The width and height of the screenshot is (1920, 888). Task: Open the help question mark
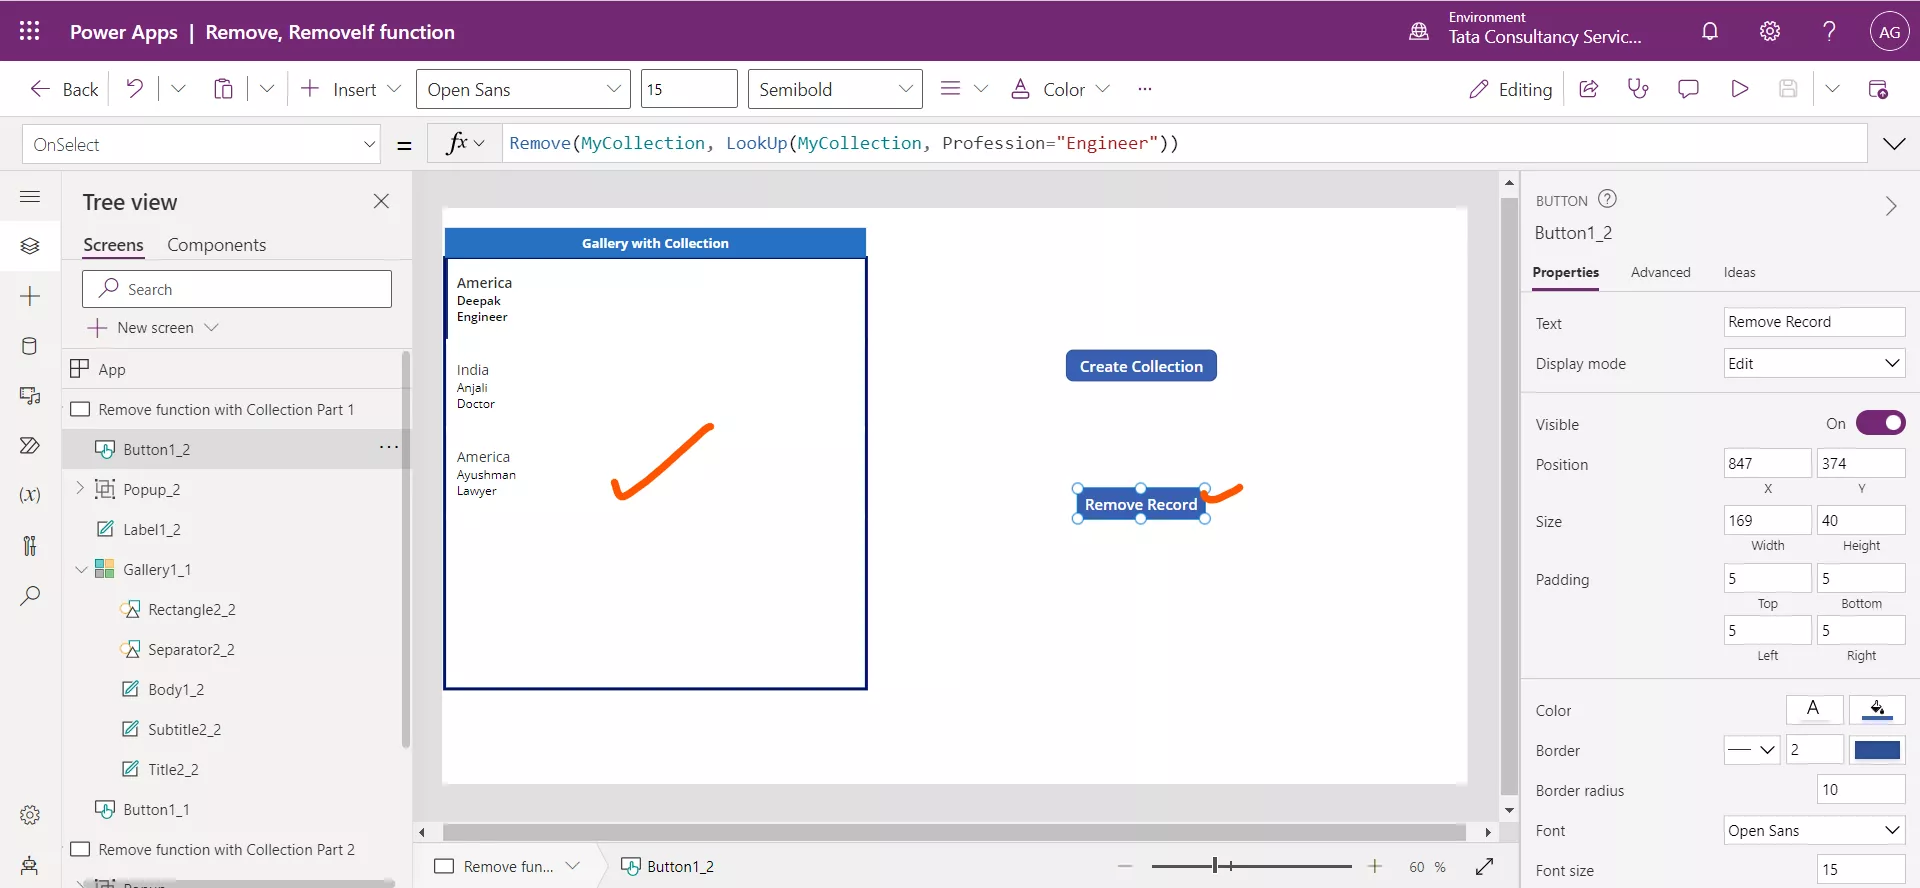point(1829,31)
